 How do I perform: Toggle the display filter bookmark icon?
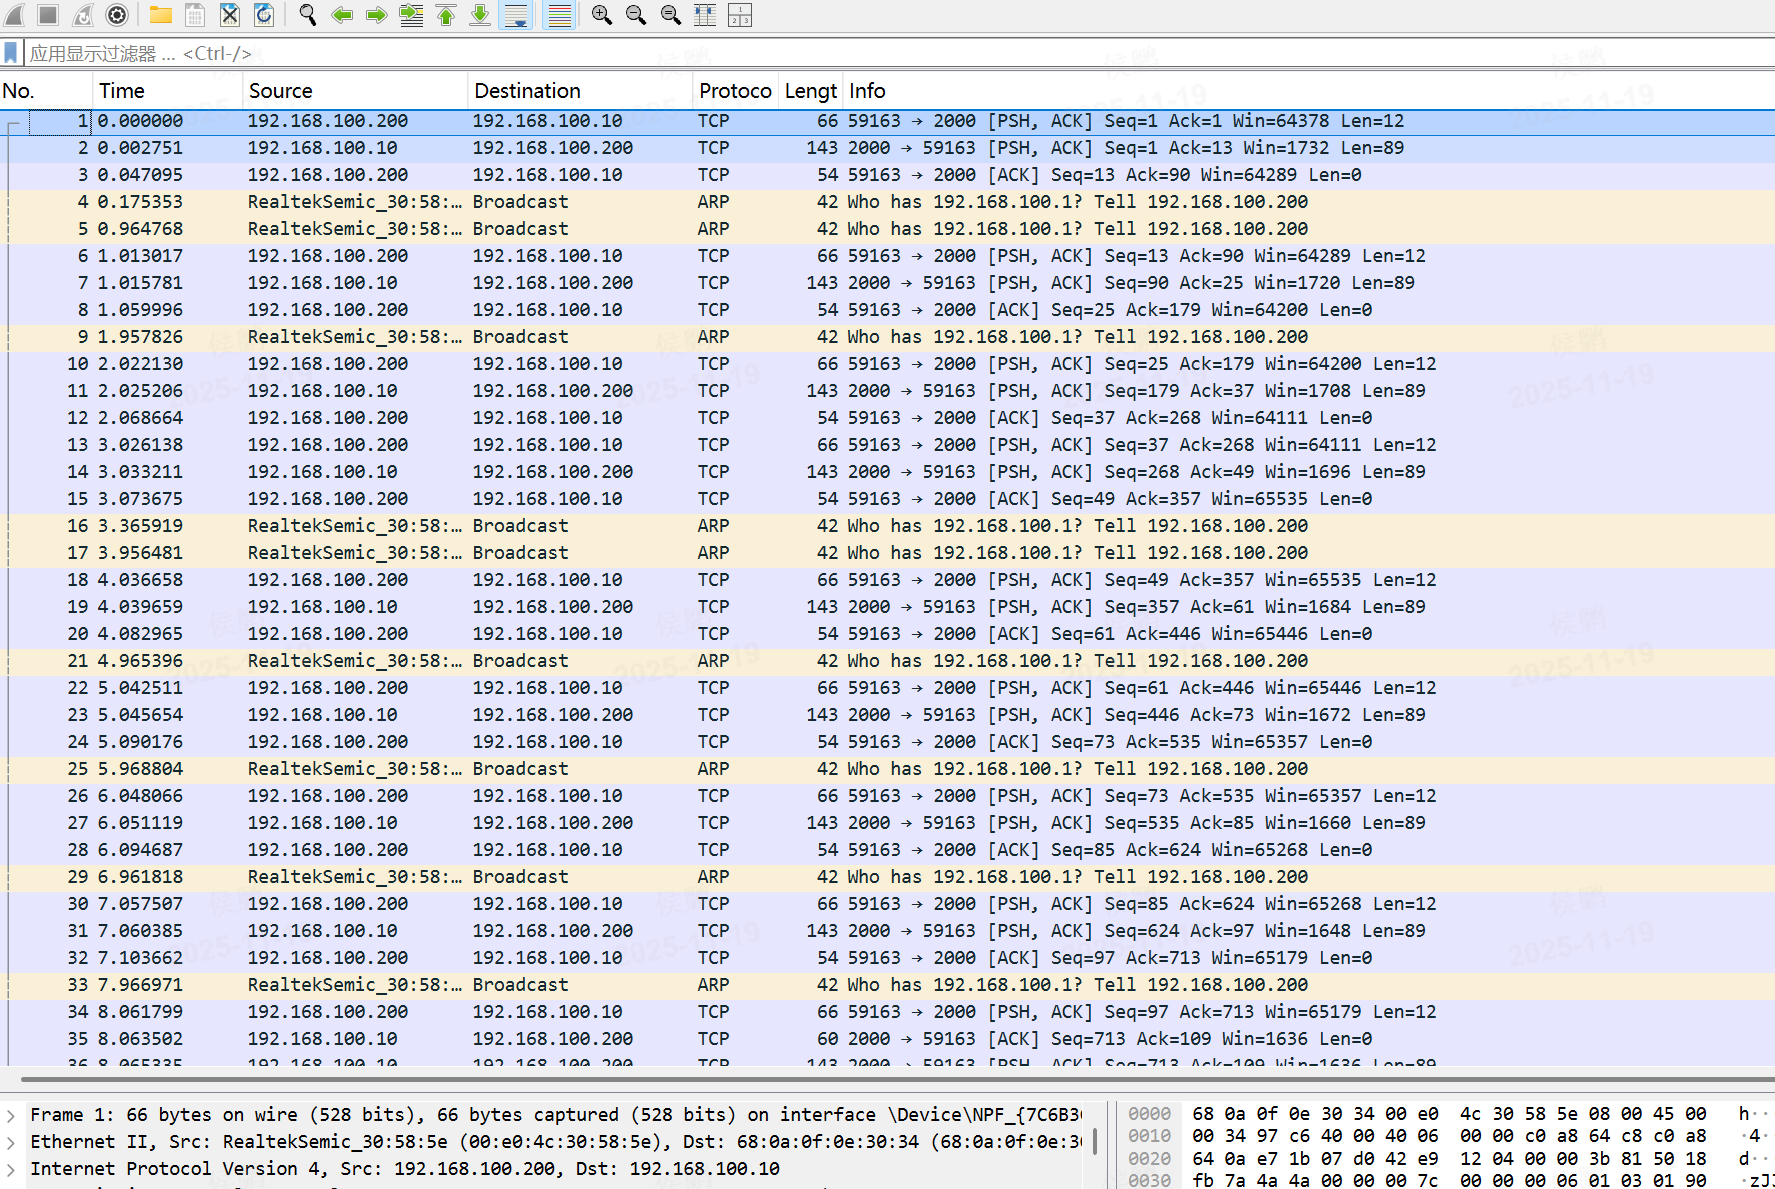[x=10, y=52]
